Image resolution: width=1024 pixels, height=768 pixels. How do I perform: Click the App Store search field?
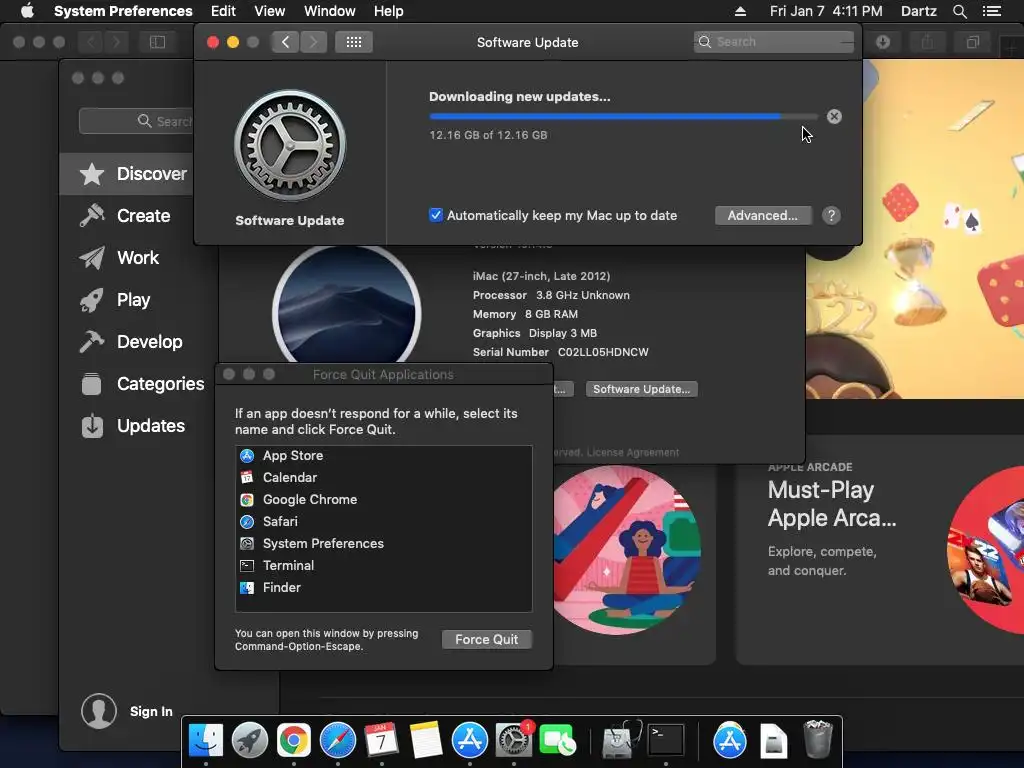click(136, 121)
